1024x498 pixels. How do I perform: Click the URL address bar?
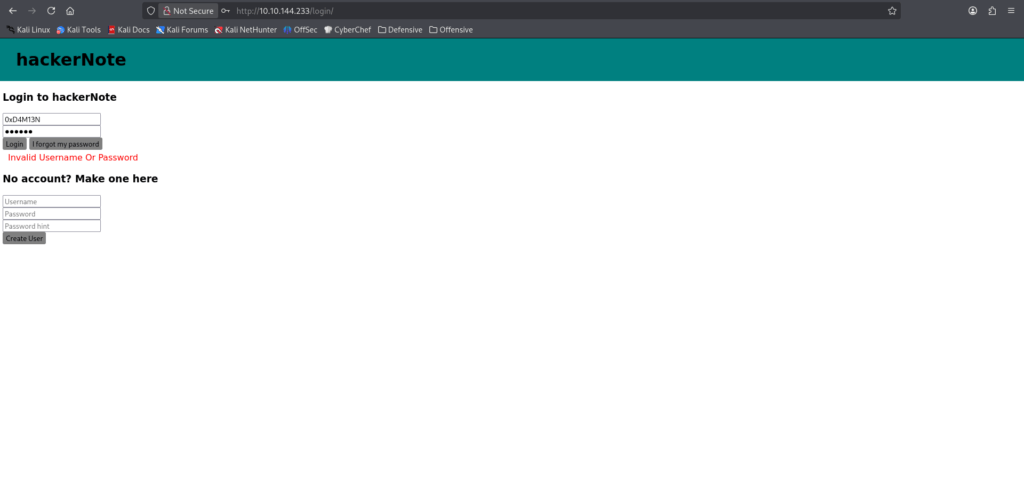click(x=550, y=11)
